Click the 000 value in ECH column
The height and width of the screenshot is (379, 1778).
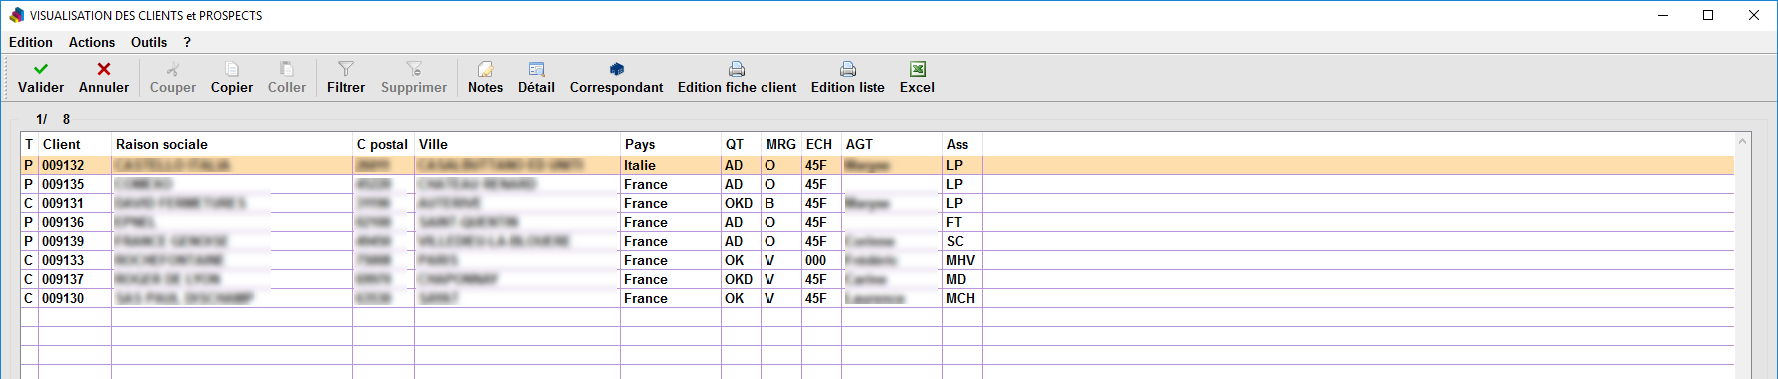point(816,260)
